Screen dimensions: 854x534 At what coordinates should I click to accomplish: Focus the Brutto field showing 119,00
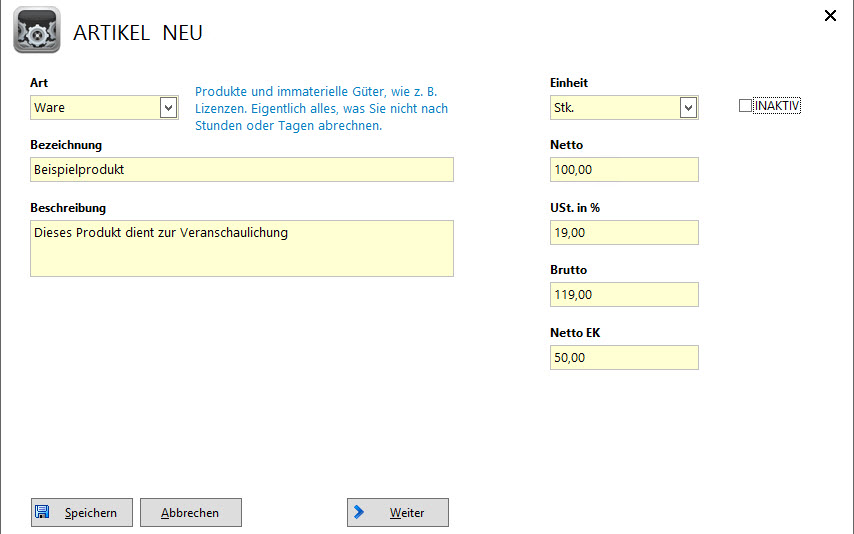pos(624,295)
